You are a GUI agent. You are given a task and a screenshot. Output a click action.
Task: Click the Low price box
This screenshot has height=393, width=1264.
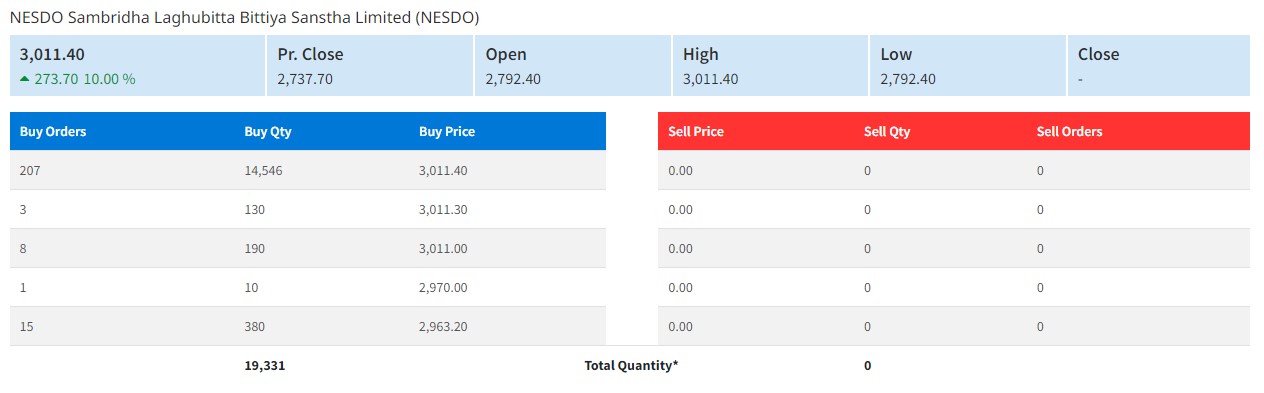coord(967,66)
